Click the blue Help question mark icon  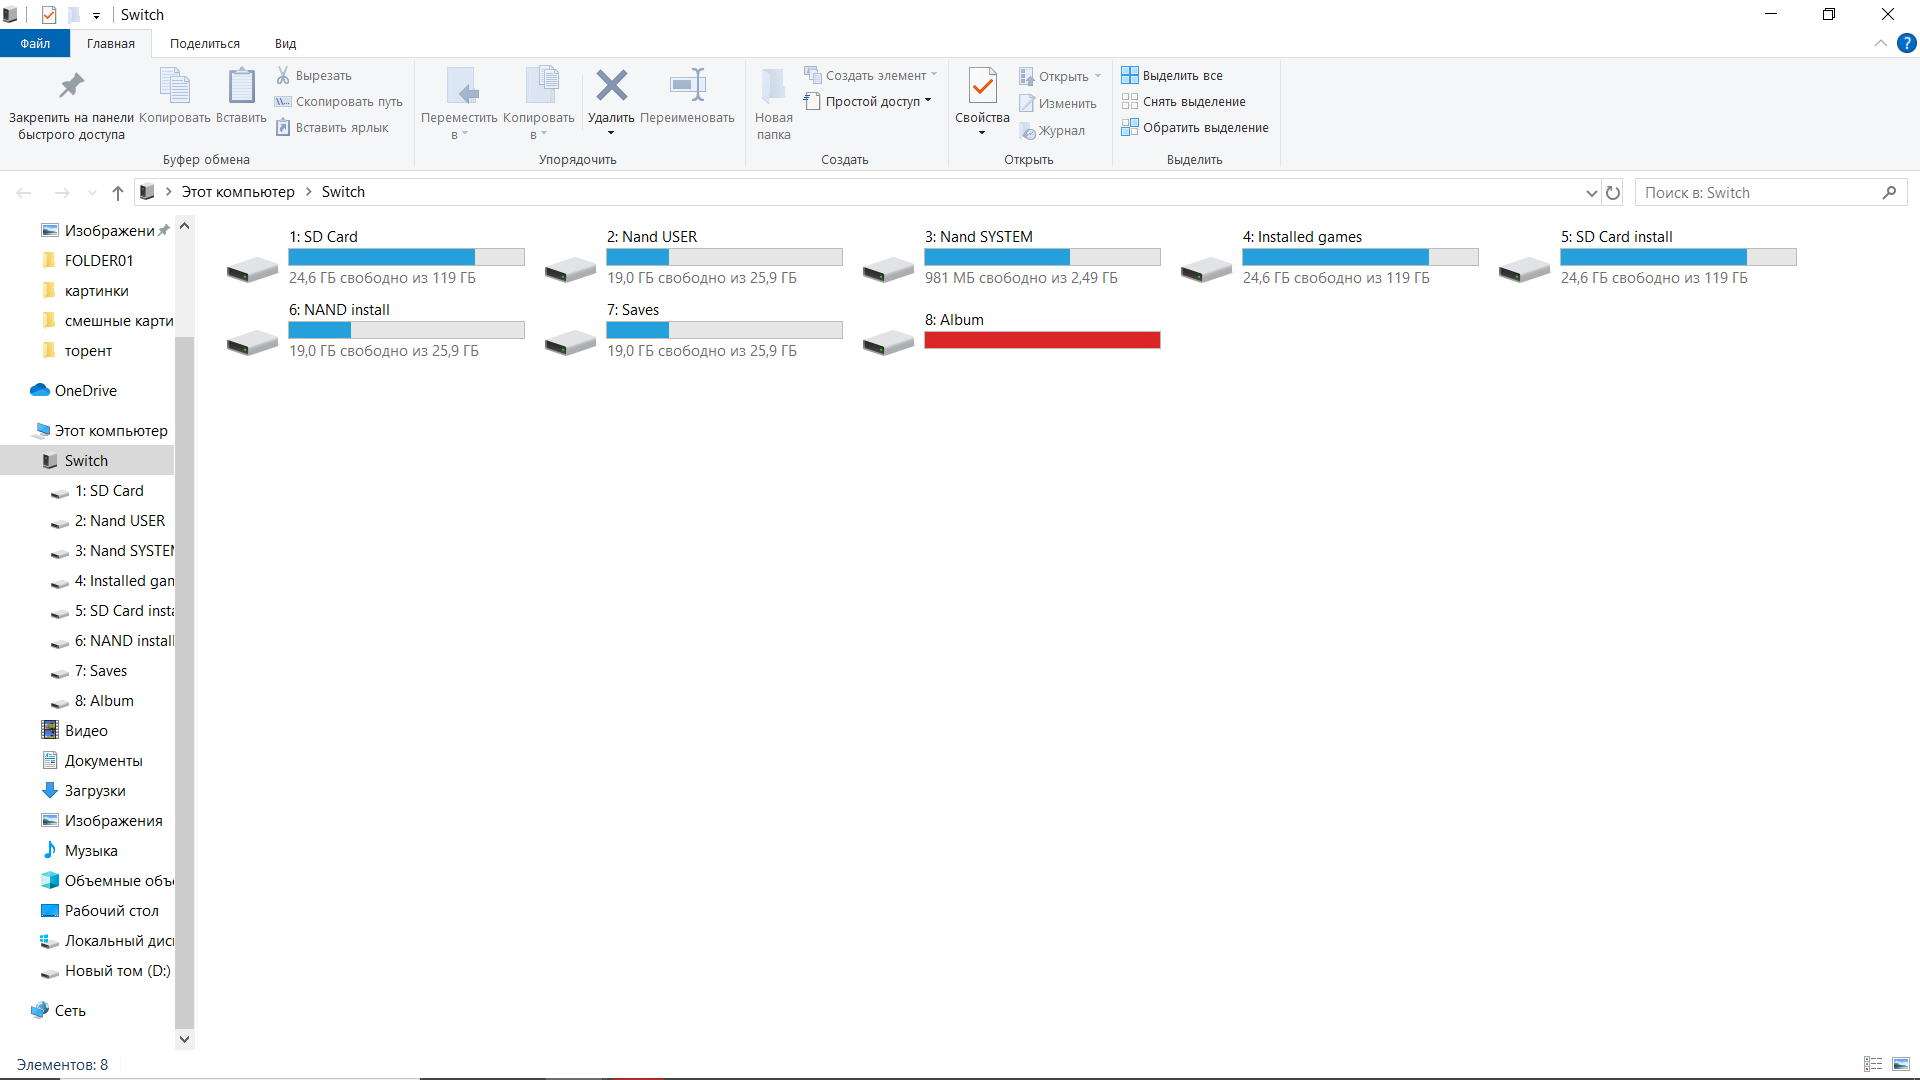pos(1907,43)
